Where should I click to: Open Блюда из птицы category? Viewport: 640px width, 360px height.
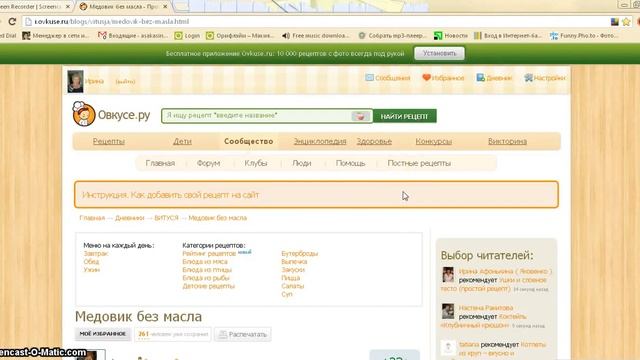coord(207,270)
